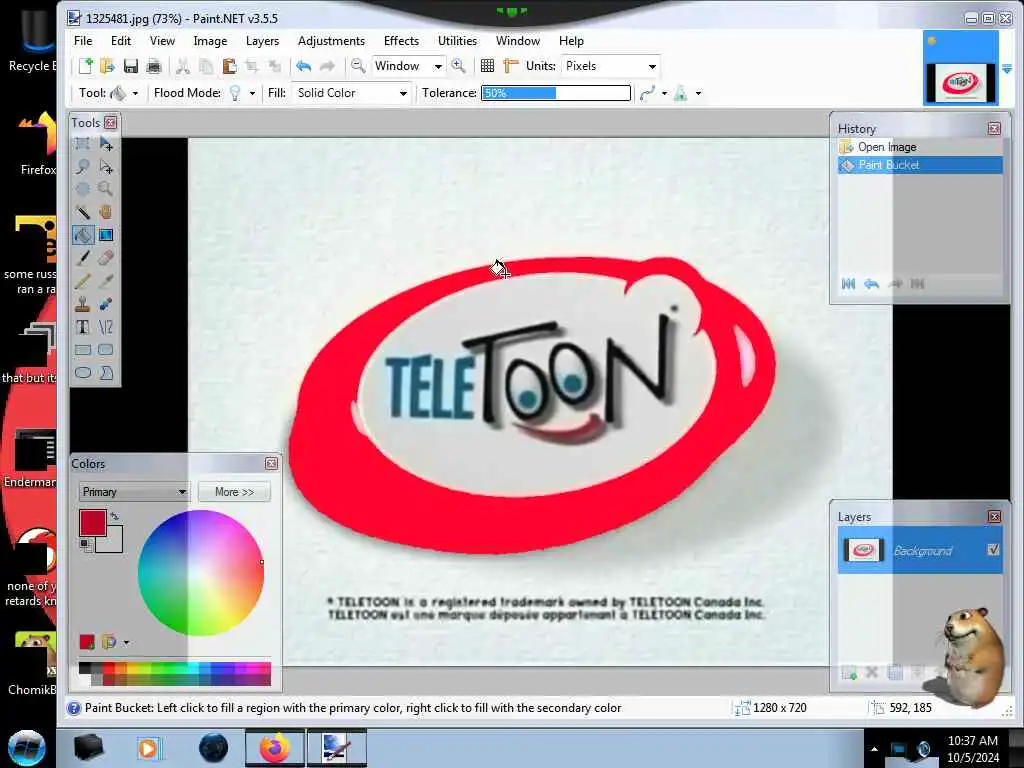Select the Freeform Shape tool
This screenshot has width=1024, height=768.
(106, 373)
